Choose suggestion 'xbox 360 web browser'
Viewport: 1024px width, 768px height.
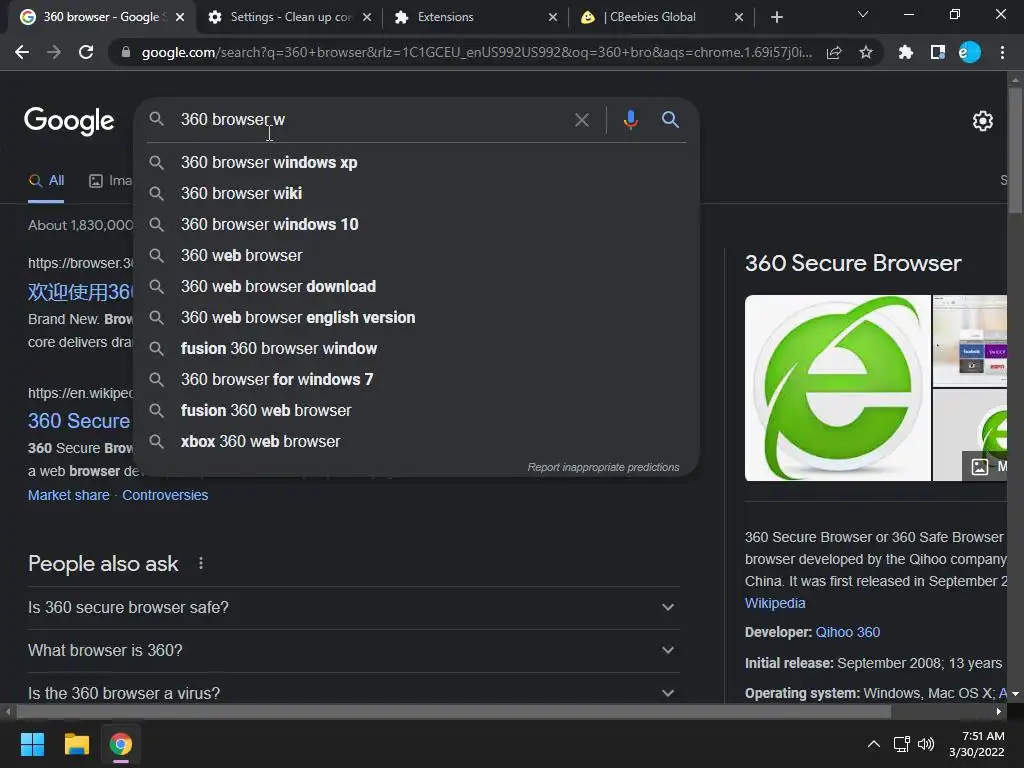click(417, 441)
